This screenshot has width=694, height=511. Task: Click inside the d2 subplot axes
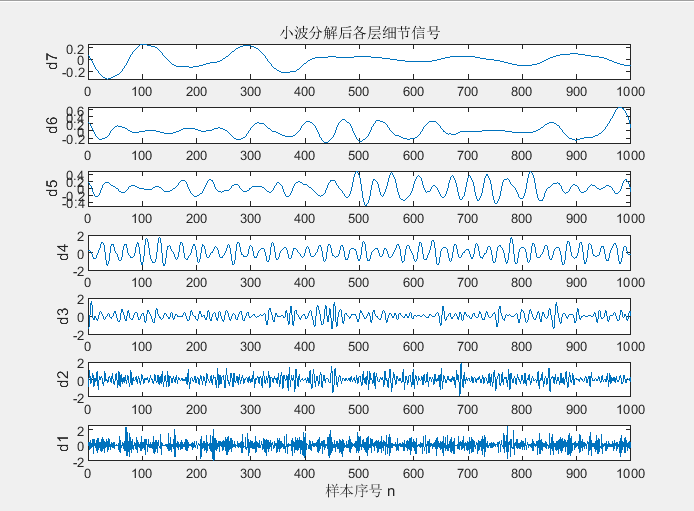tap(359, 380)
